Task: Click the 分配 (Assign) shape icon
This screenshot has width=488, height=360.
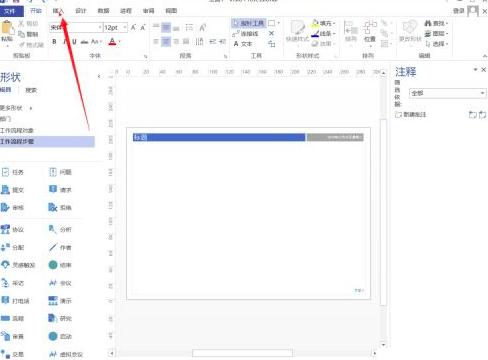Action: [x=5, y=247]
